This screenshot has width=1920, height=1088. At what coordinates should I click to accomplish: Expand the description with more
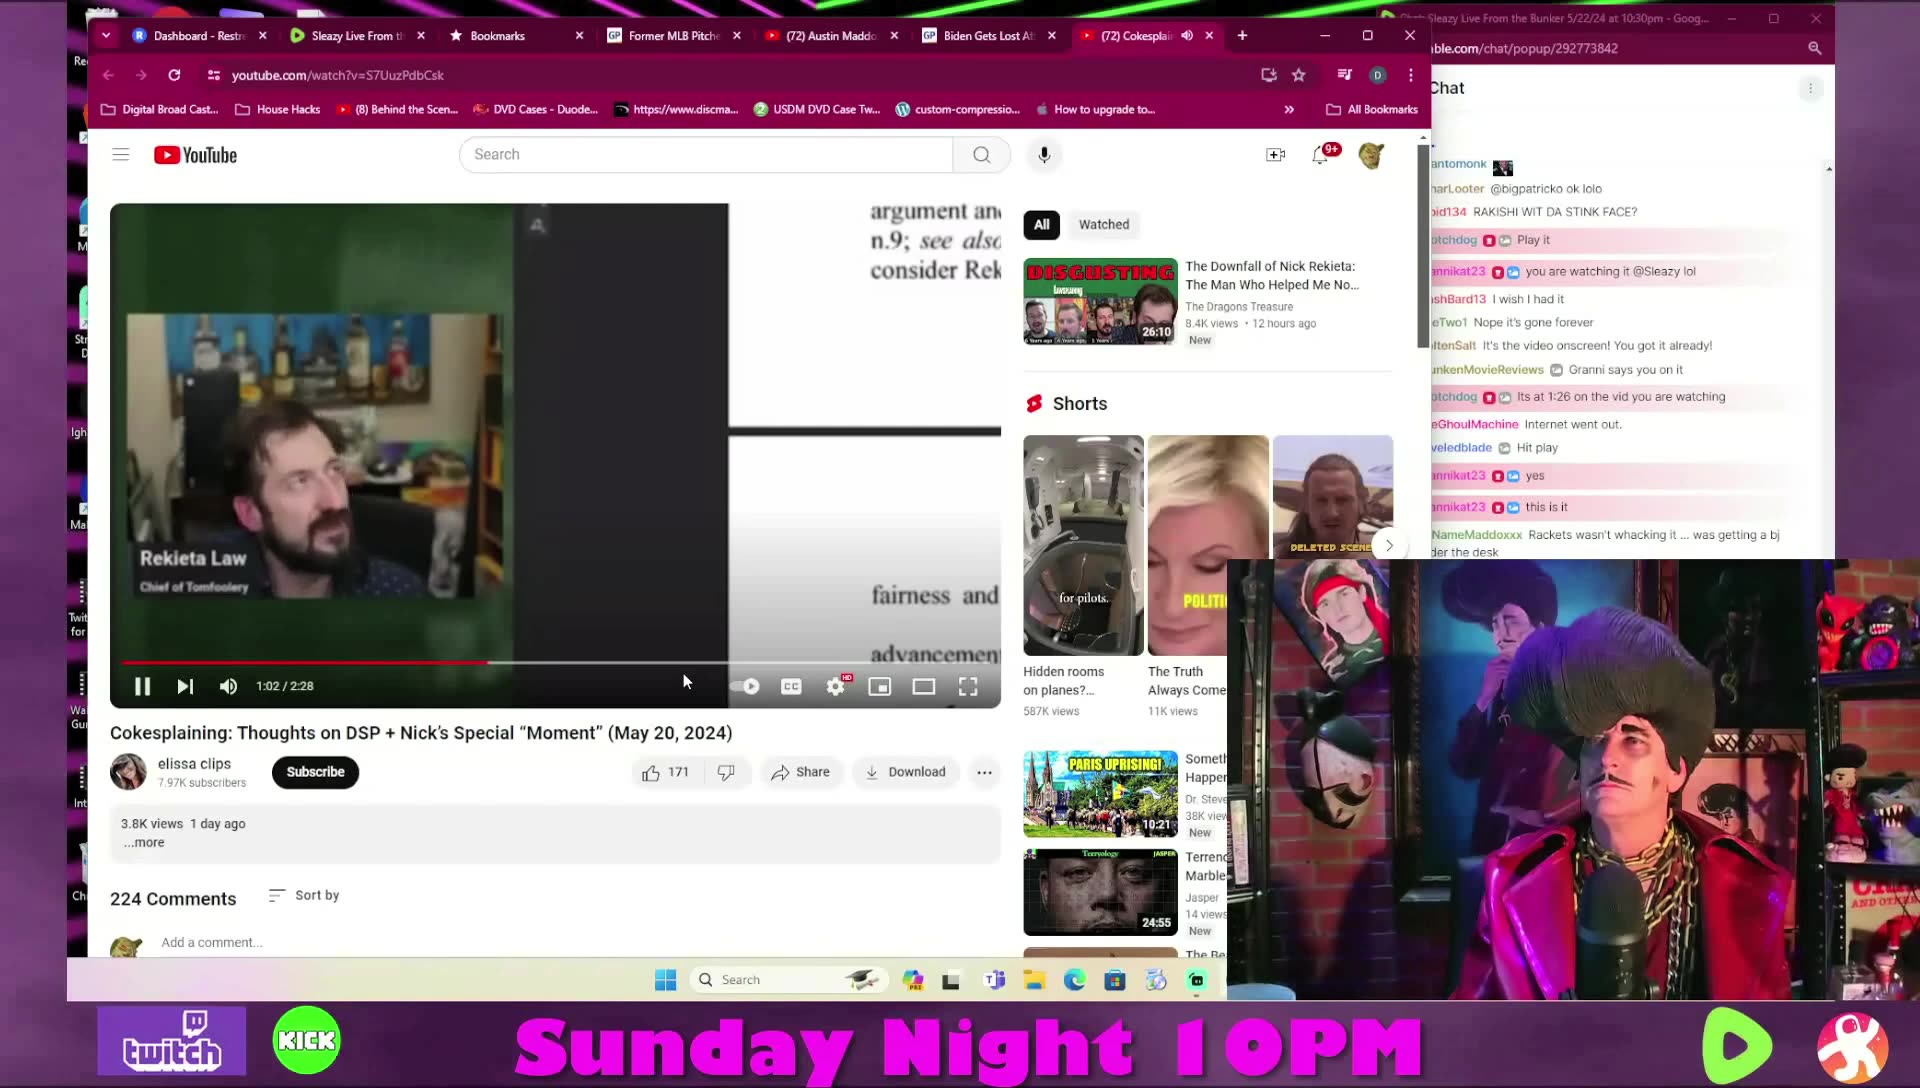coord(143,842)
